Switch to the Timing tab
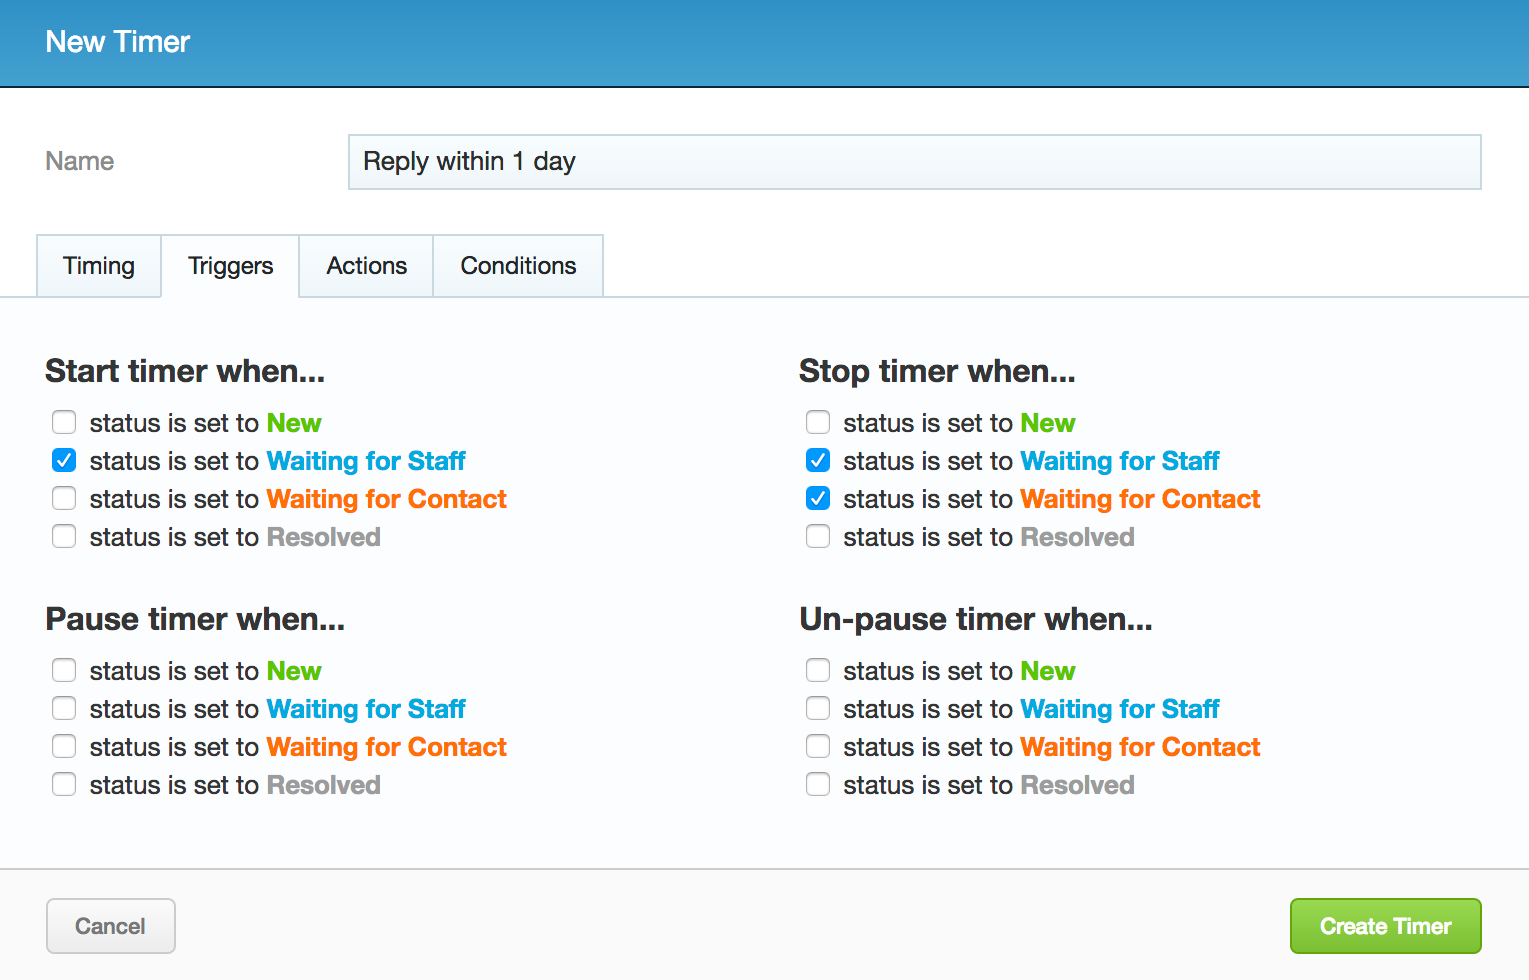The height and width of the screenshot is (980, 1529). [x=99, y=266]
